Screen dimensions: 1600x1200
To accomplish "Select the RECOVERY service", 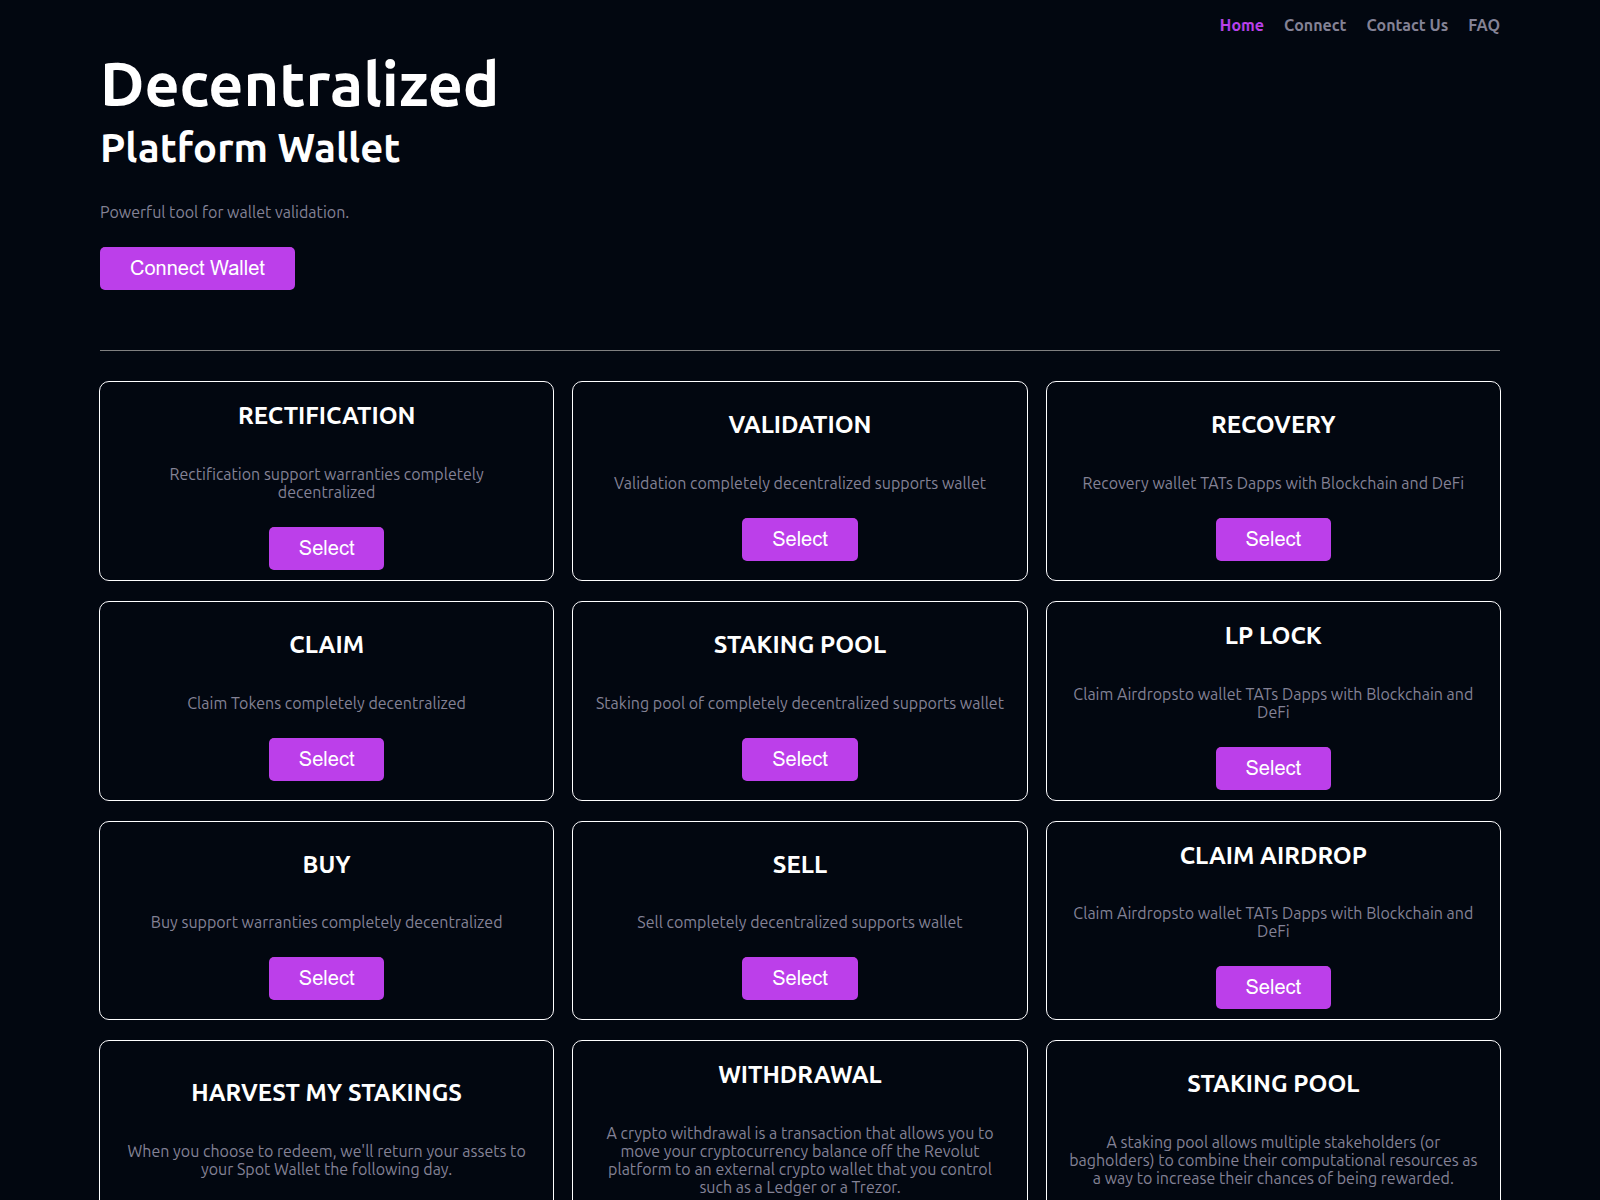I will (1273, 539).
